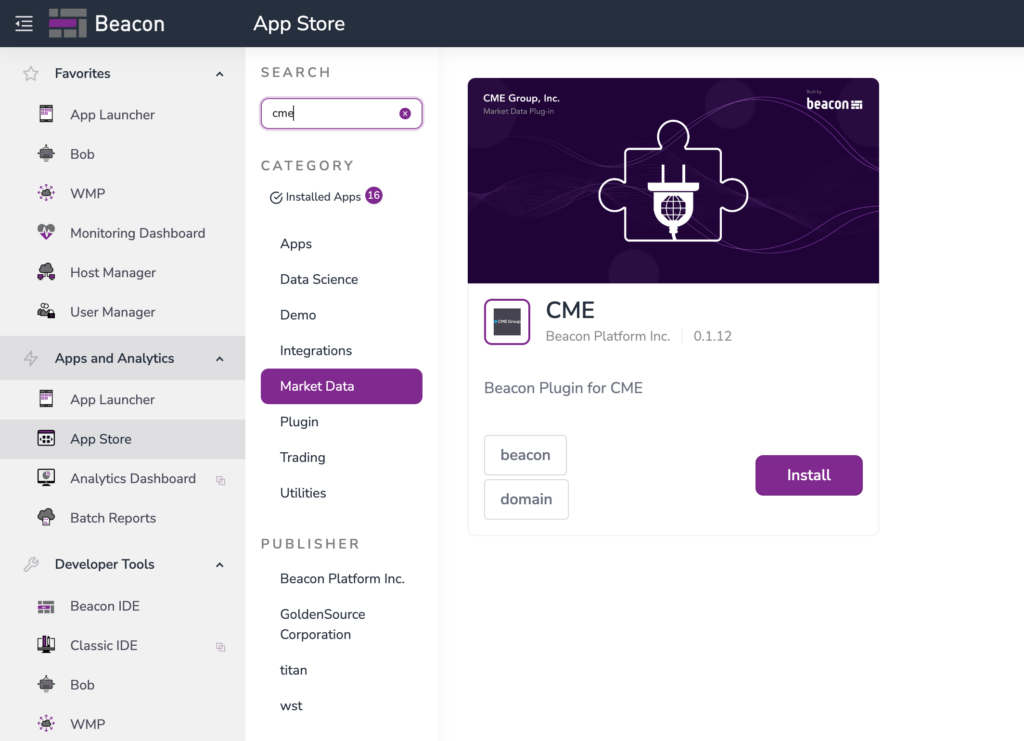
Task: Click the beacon tag on the CME card
Action: [x=525, y=455]
